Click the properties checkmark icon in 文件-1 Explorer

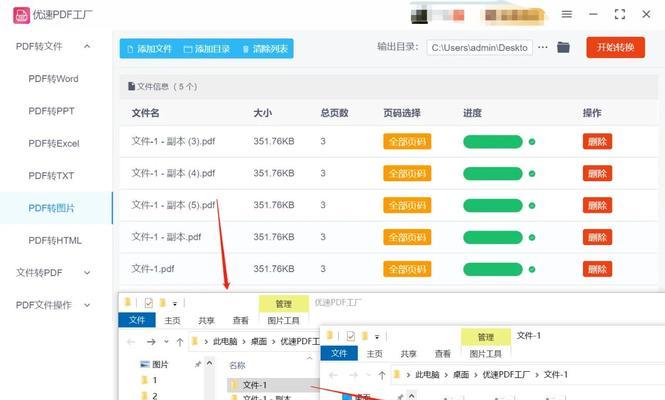tap(351, 336)
